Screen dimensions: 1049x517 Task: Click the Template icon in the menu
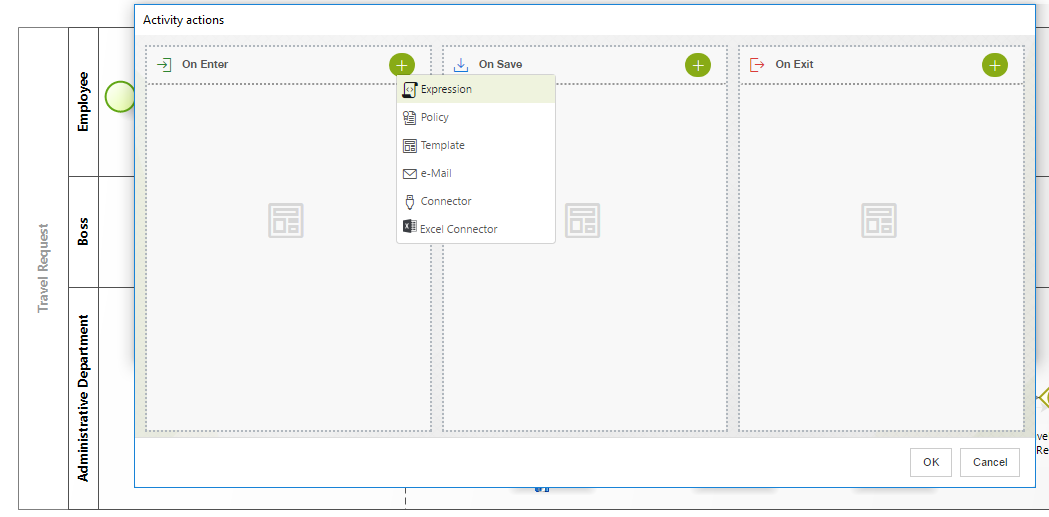409,145
